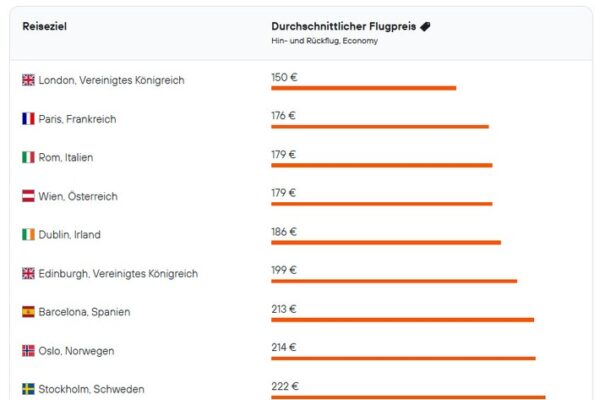
Task: Select the Italian flag beside Rom
Action: 28,157
